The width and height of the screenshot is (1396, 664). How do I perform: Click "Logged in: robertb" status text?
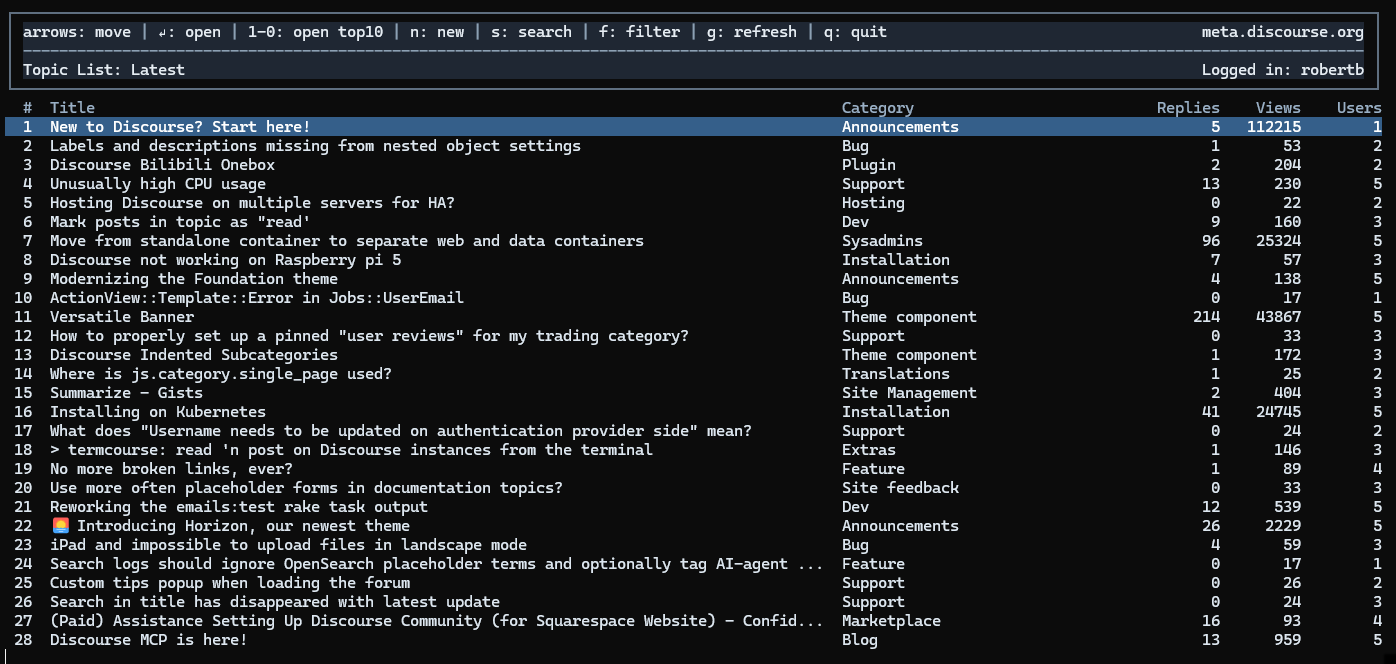(1283, 70)
